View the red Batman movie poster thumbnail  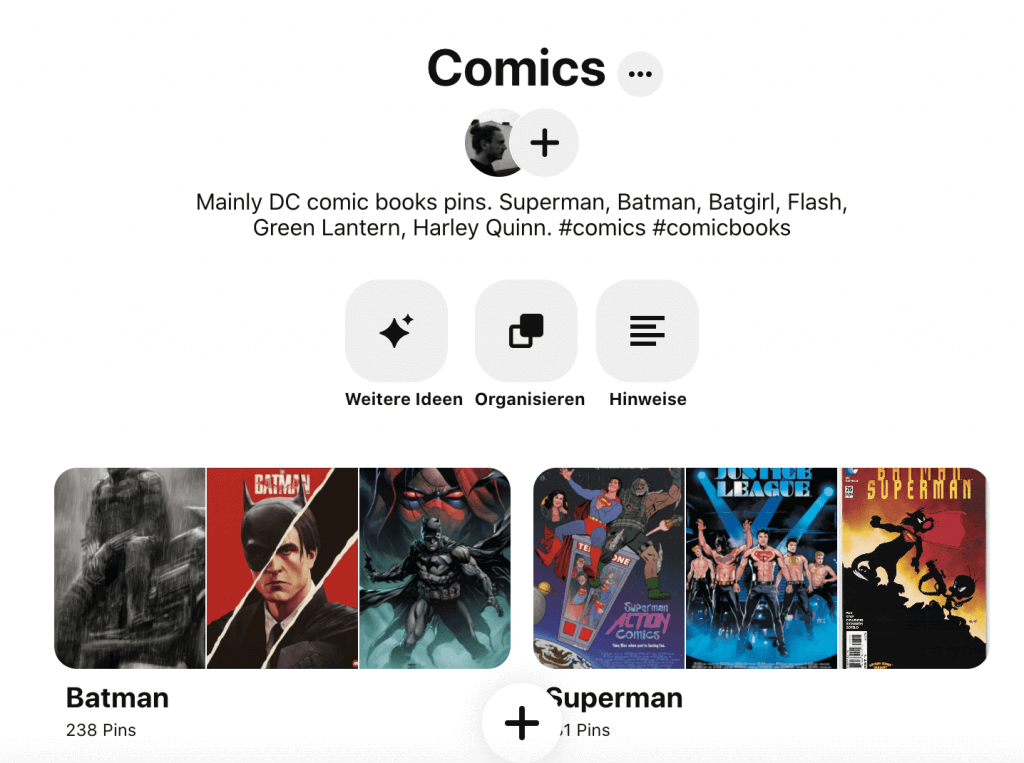[282, 568]
